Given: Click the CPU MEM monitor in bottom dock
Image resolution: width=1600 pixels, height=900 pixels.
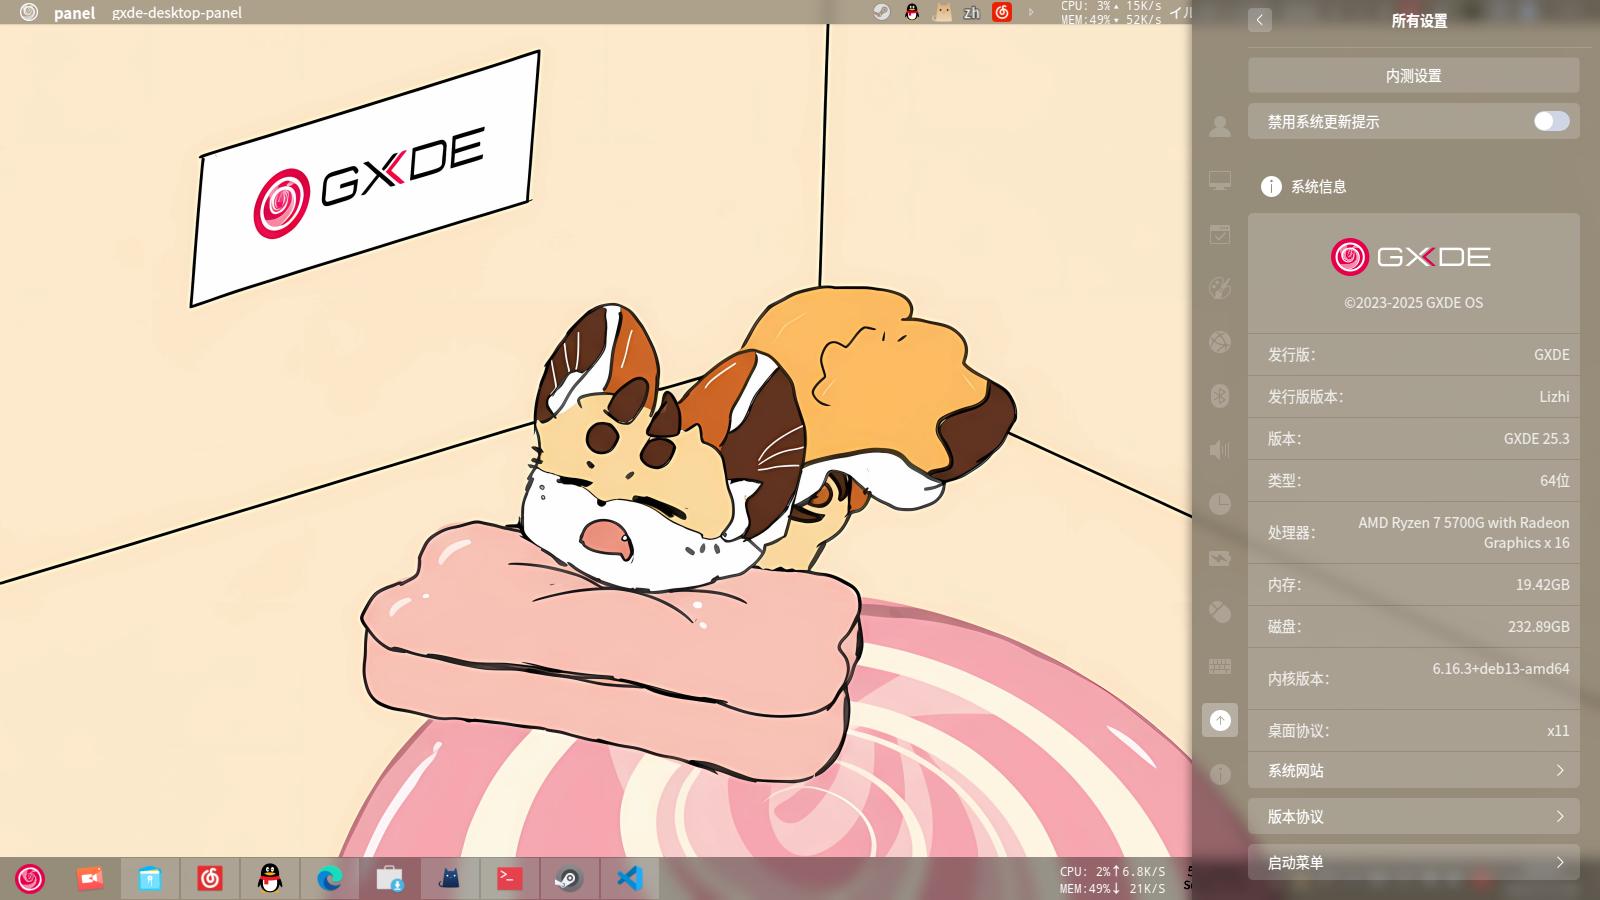Looking at the screenshot, I should (x=1113, y=879).
